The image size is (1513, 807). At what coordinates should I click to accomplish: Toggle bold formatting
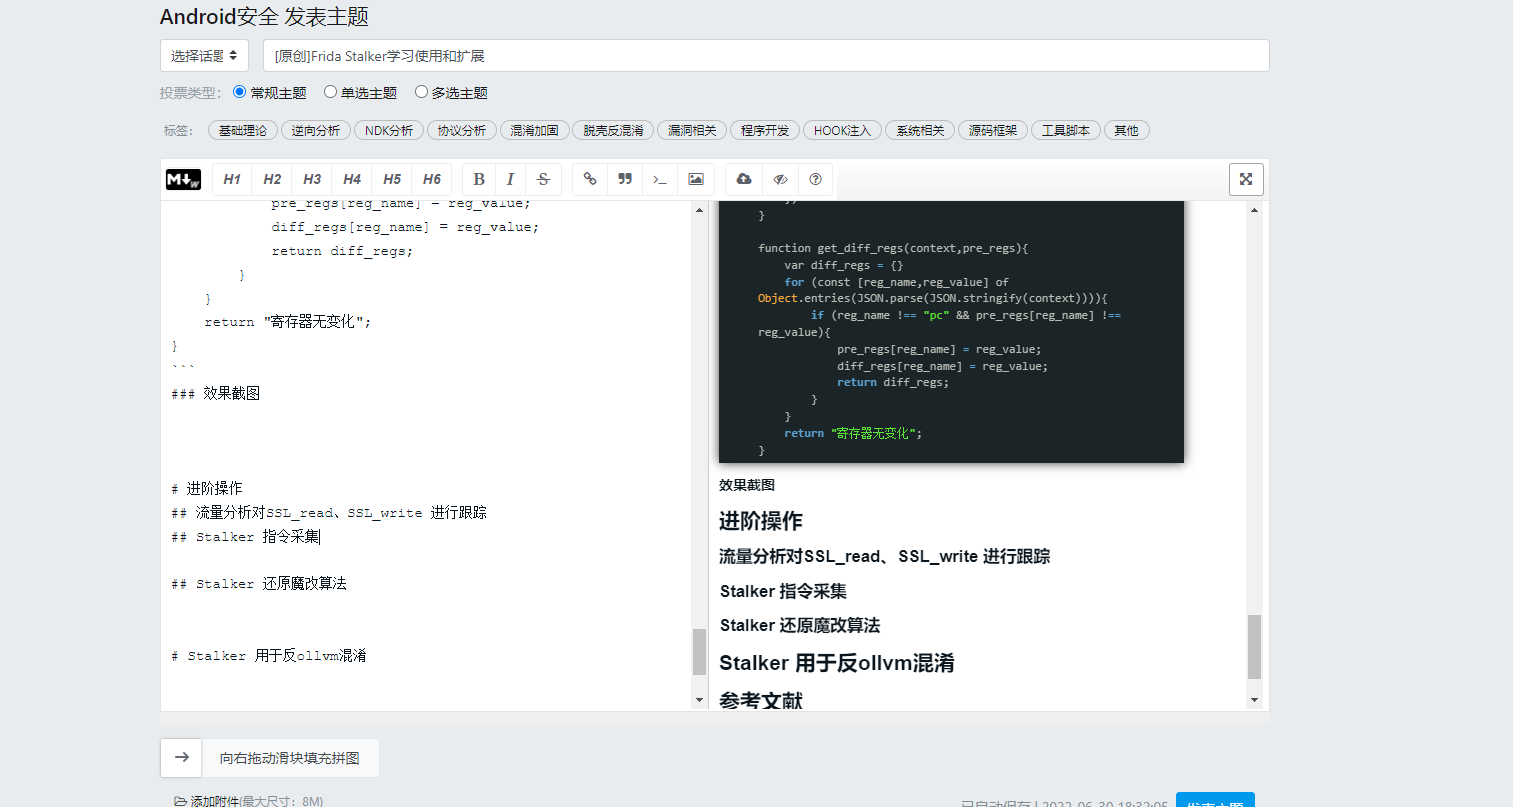click(x=479, y=179)
